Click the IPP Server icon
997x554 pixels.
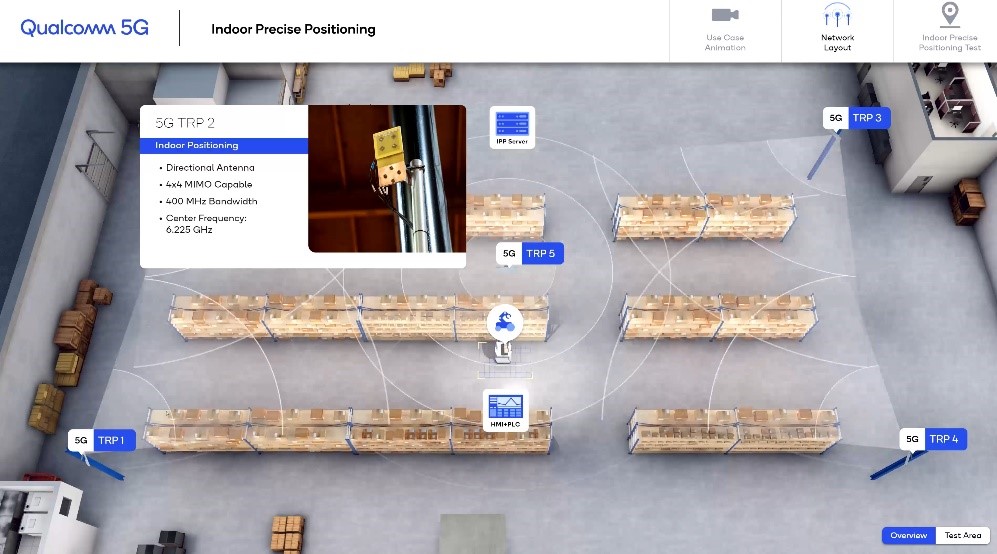click(x=511, y=126)
